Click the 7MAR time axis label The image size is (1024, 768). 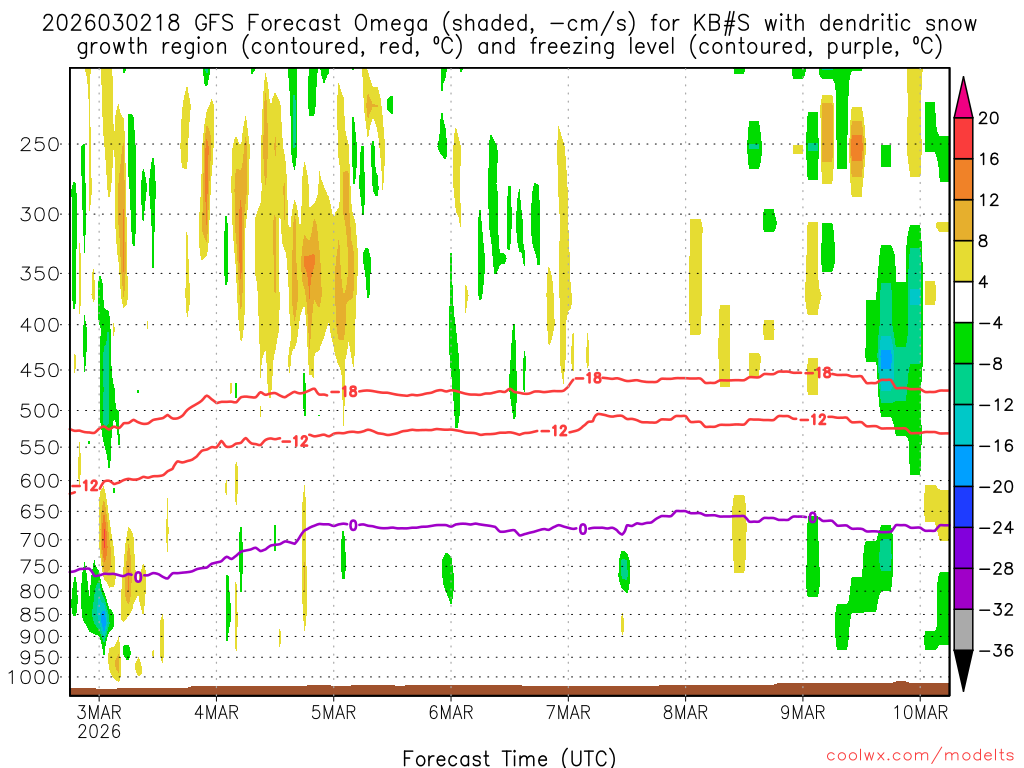(x=568, y=712)
